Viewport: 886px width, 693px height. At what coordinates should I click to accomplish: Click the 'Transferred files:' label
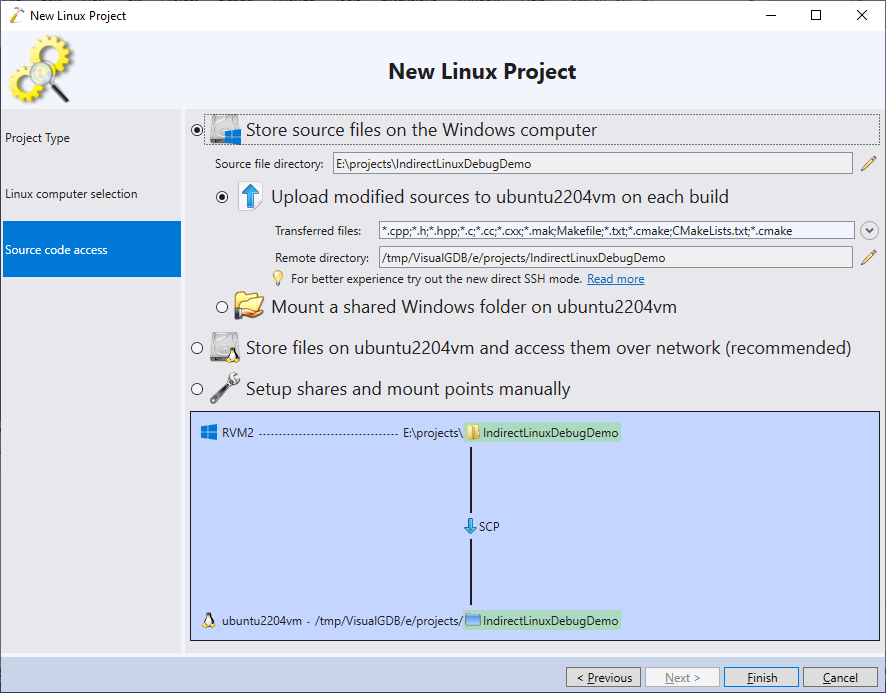pos(318,231)
